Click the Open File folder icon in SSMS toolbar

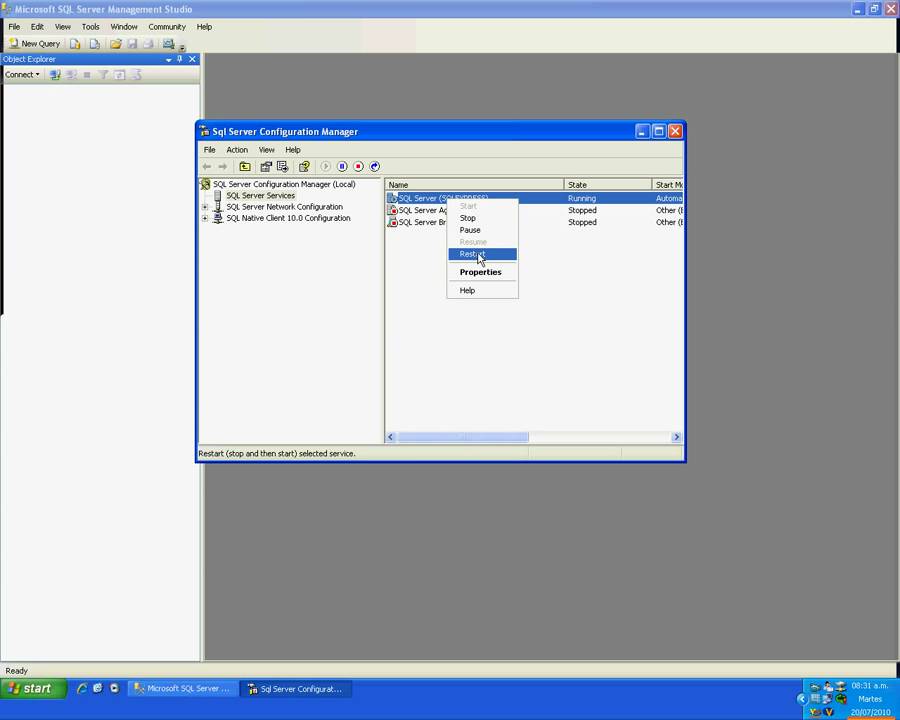(x=116, y=44)
